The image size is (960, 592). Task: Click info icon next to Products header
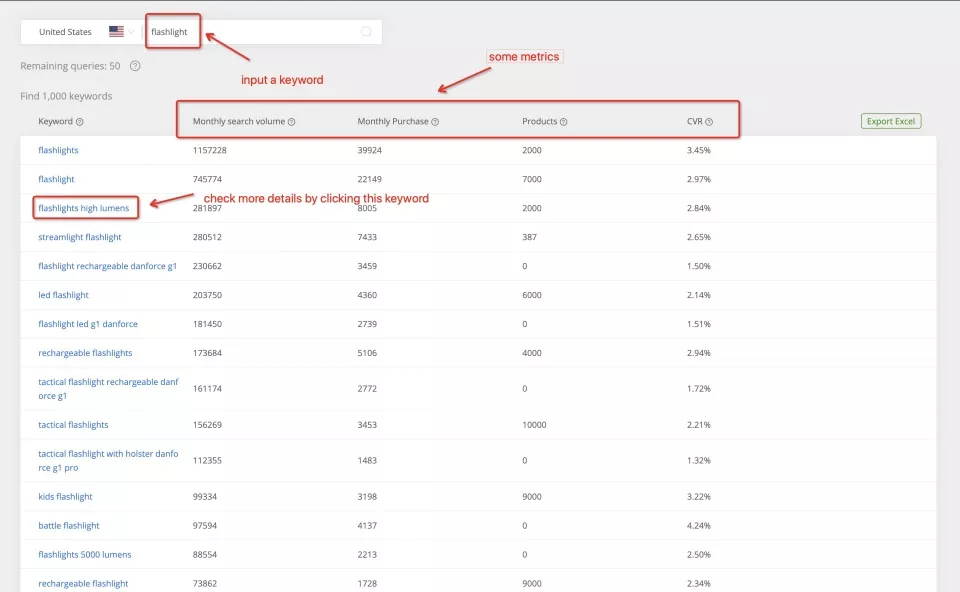tap(563, 122)
